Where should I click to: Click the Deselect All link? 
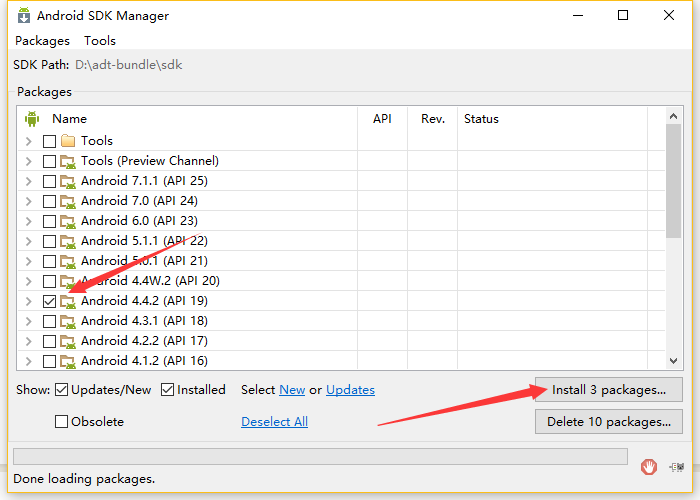coord(274,422)
